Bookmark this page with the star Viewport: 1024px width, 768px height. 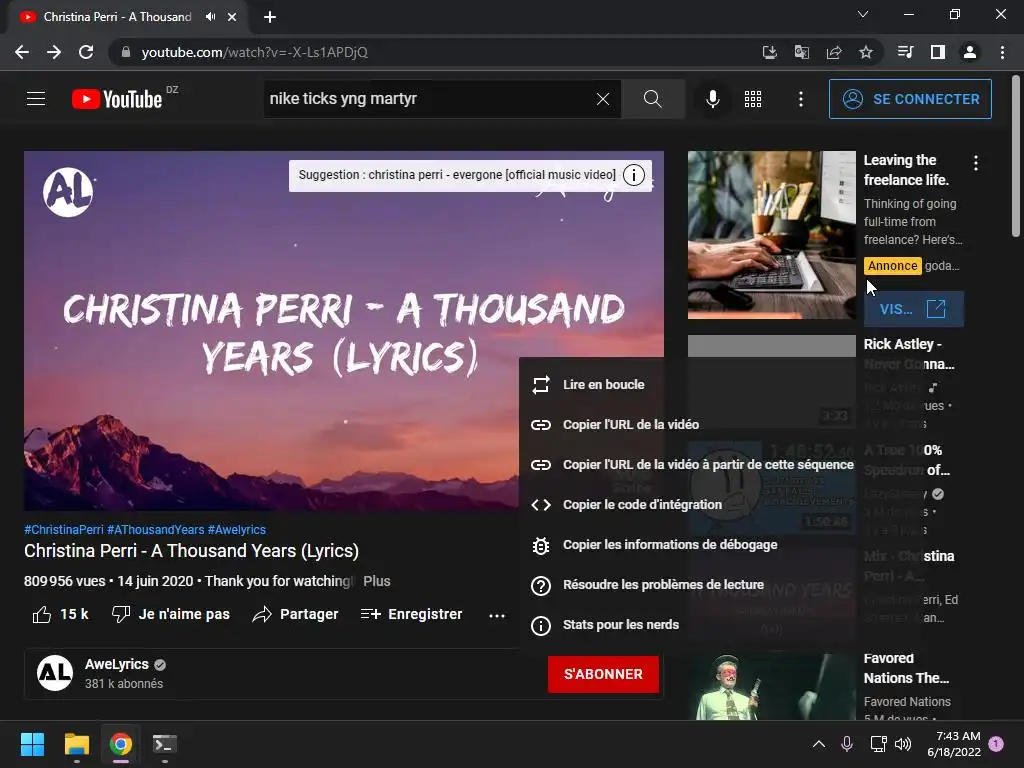click(866, 52)
